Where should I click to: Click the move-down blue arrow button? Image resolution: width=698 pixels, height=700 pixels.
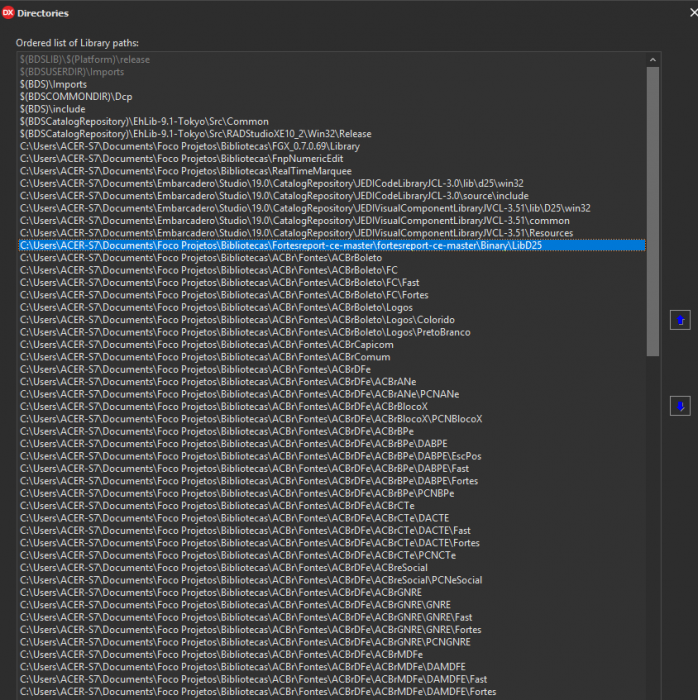(x=680, y=406)
